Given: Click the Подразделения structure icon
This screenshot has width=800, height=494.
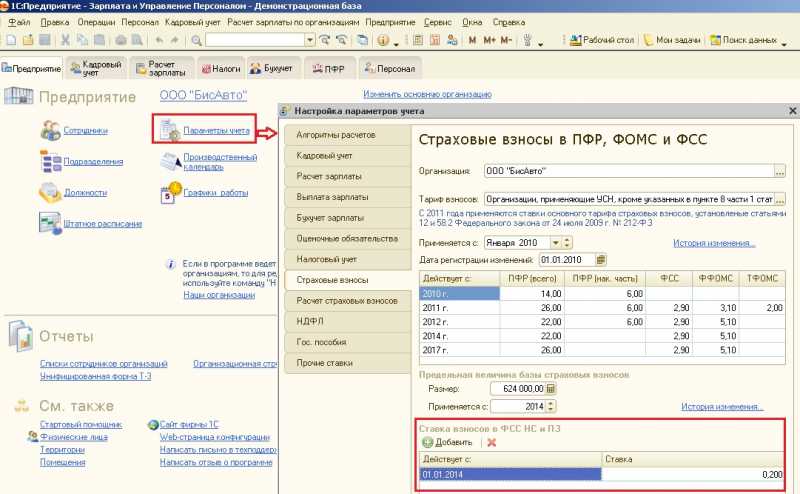Looking at the screenshot, I should pos(51,161).
